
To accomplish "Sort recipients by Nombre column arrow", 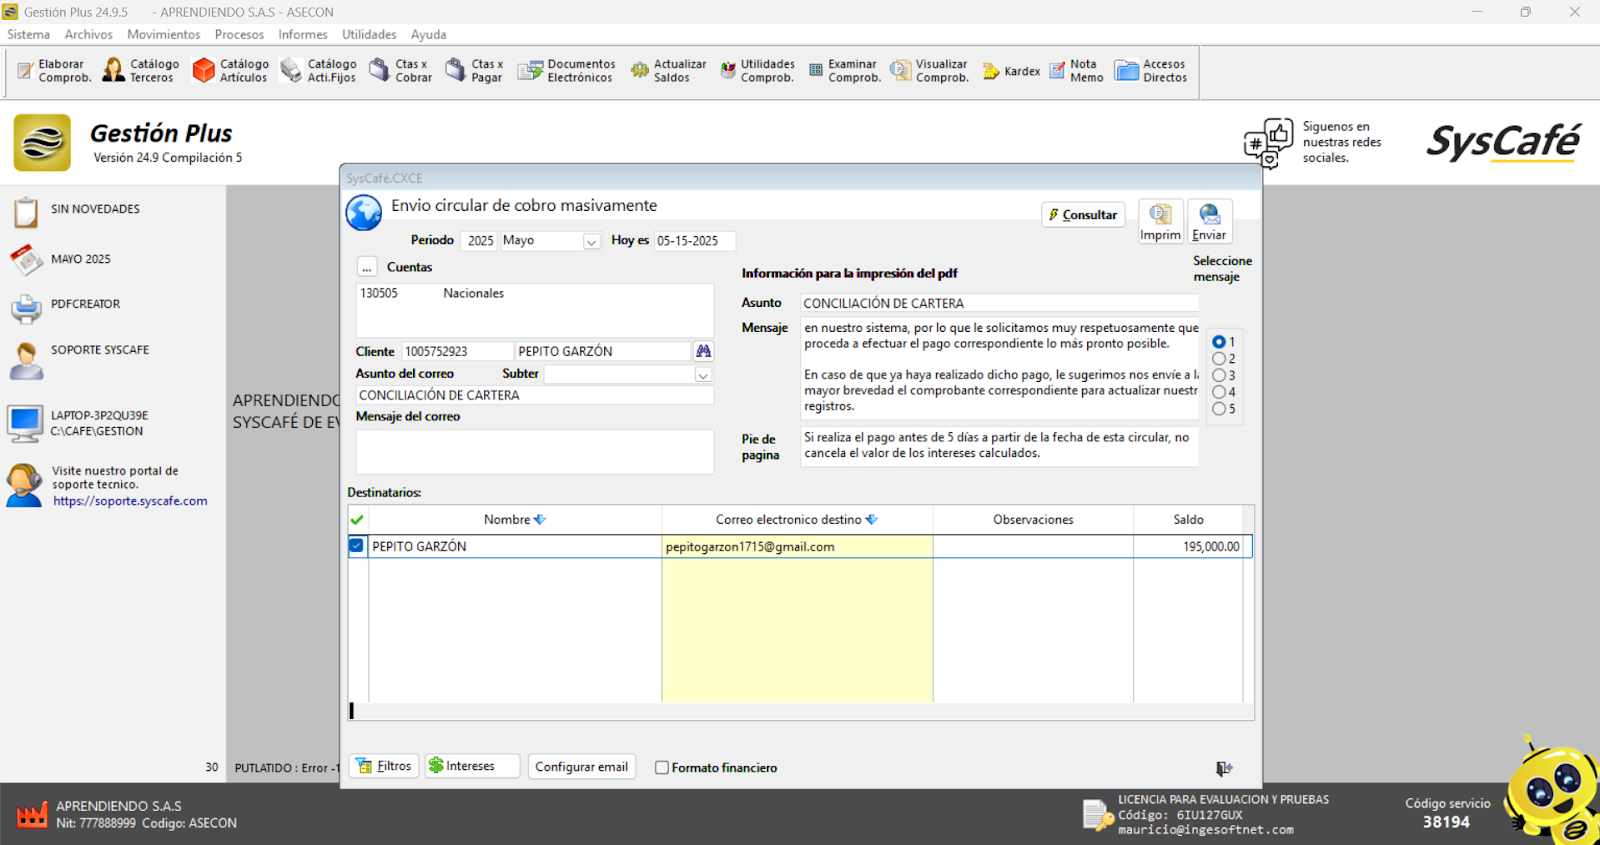I will [x=541, y=520].
